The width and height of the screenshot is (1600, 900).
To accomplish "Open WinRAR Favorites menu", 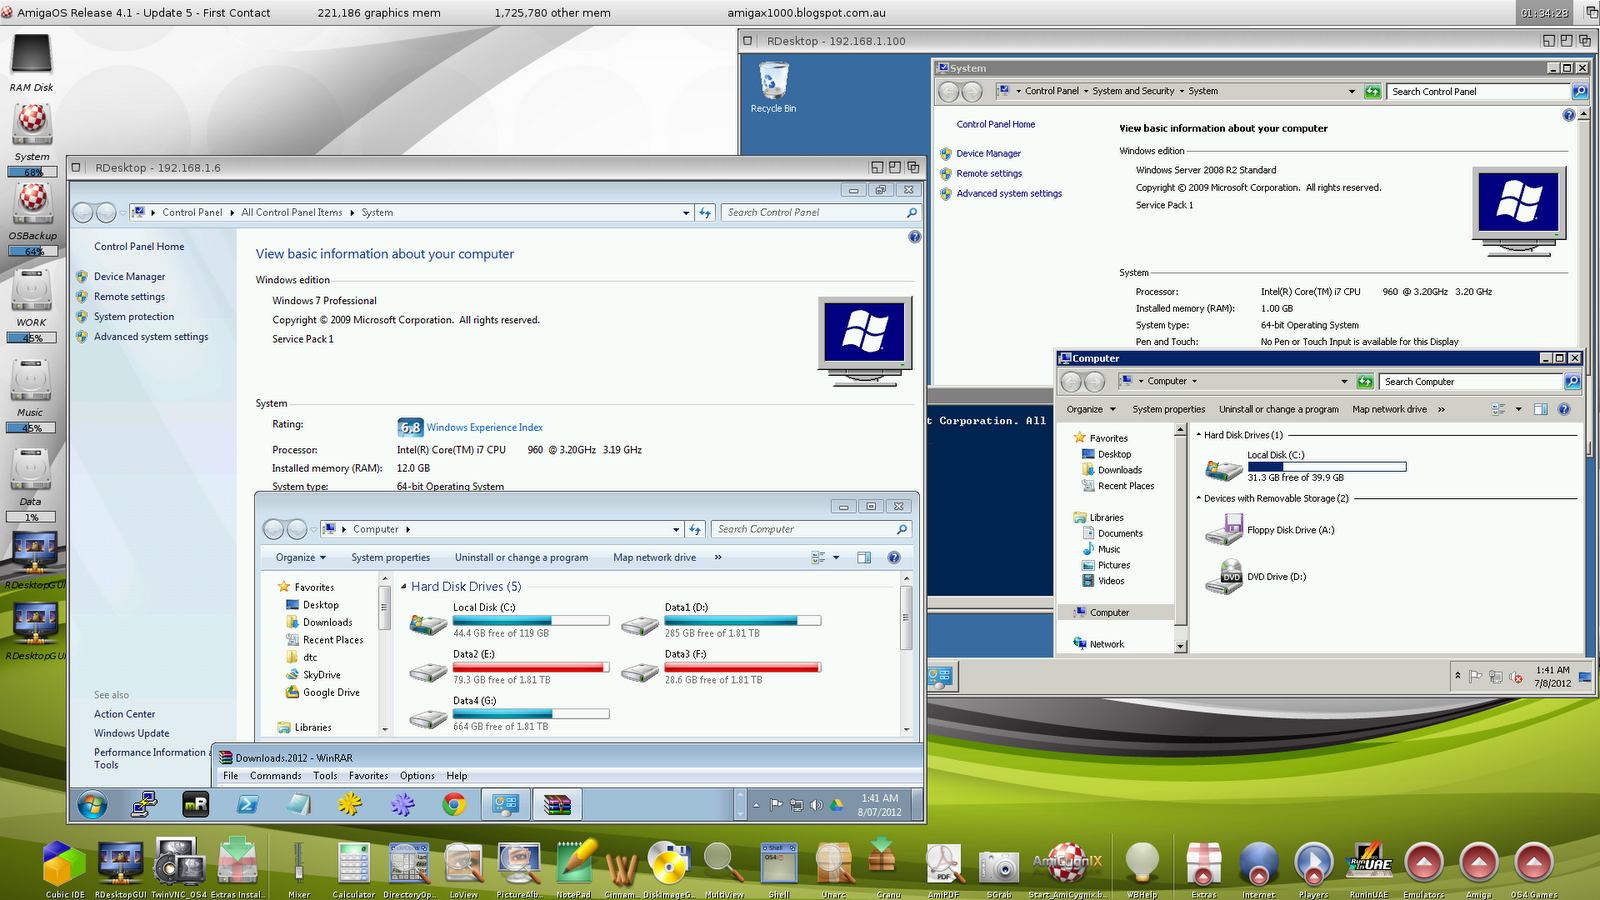I will point(368,776).
